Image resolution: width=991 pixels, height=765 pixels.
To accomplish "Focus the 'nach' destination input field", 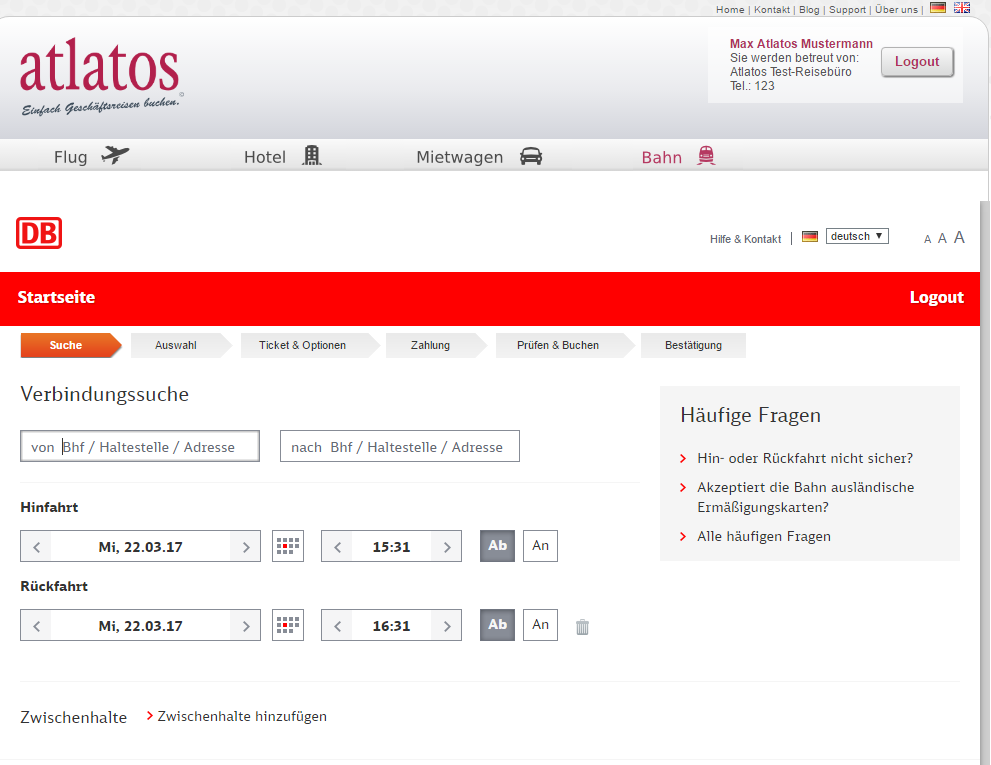I will pos(400,447).
